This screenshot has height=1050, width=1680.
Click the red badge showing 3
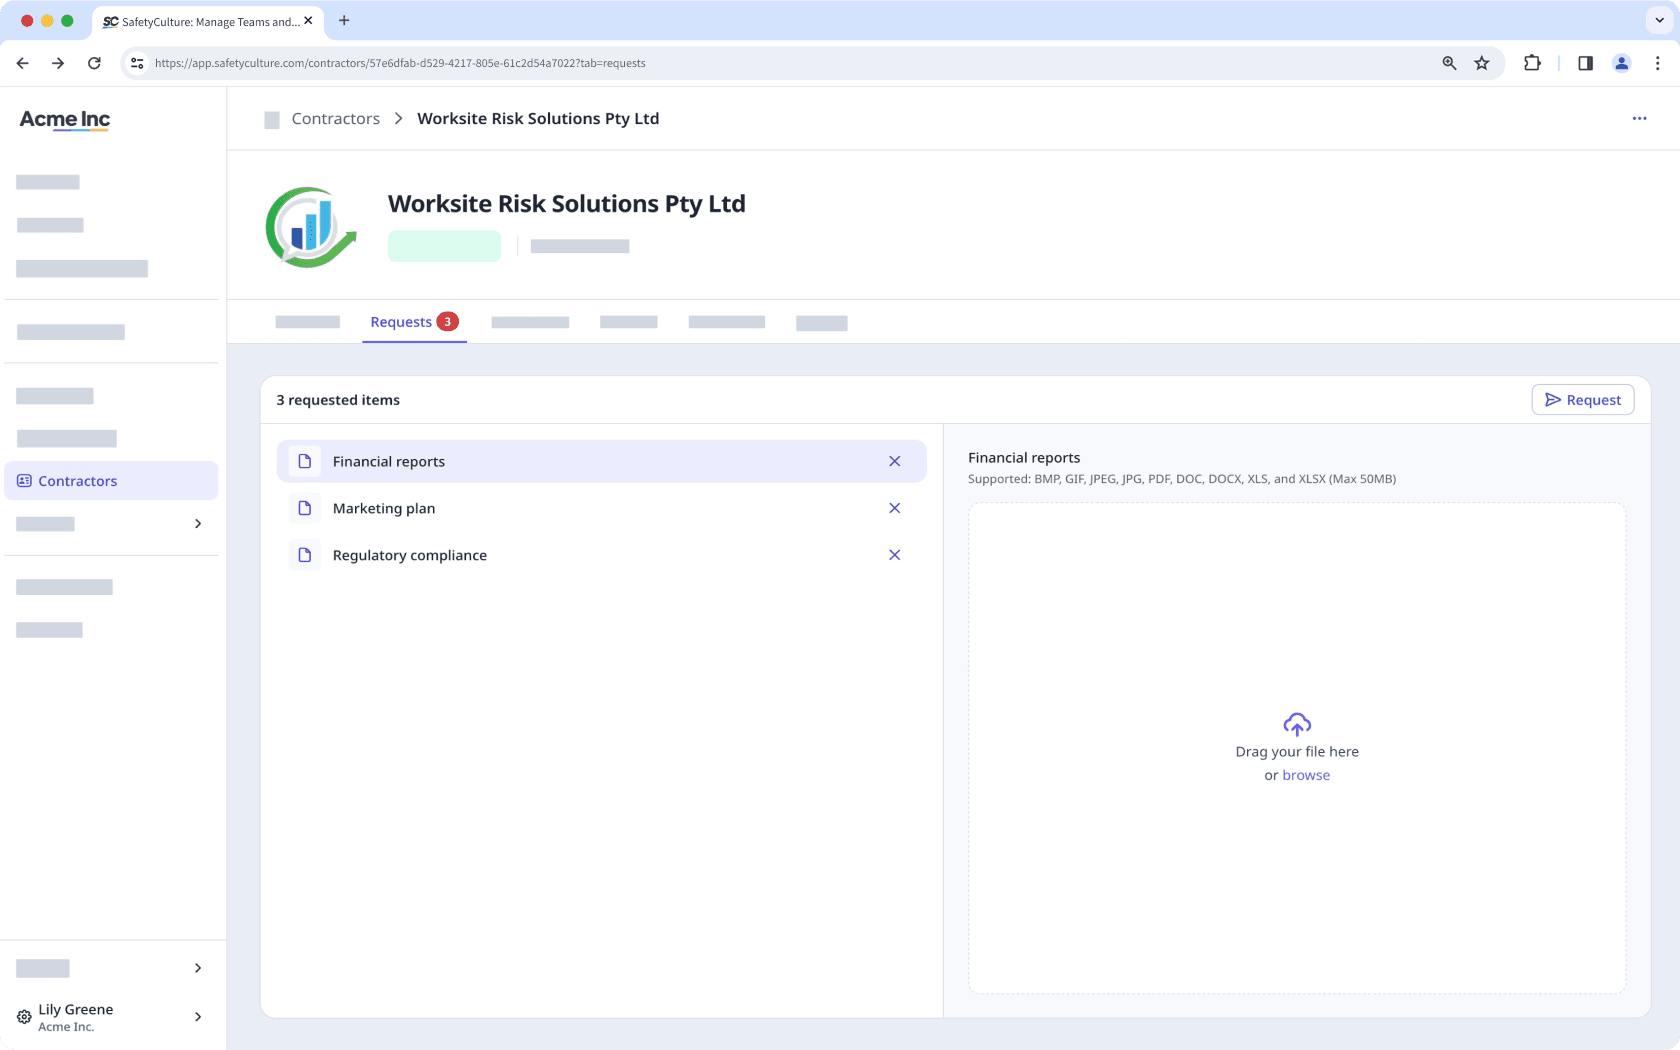pos(448,321)
